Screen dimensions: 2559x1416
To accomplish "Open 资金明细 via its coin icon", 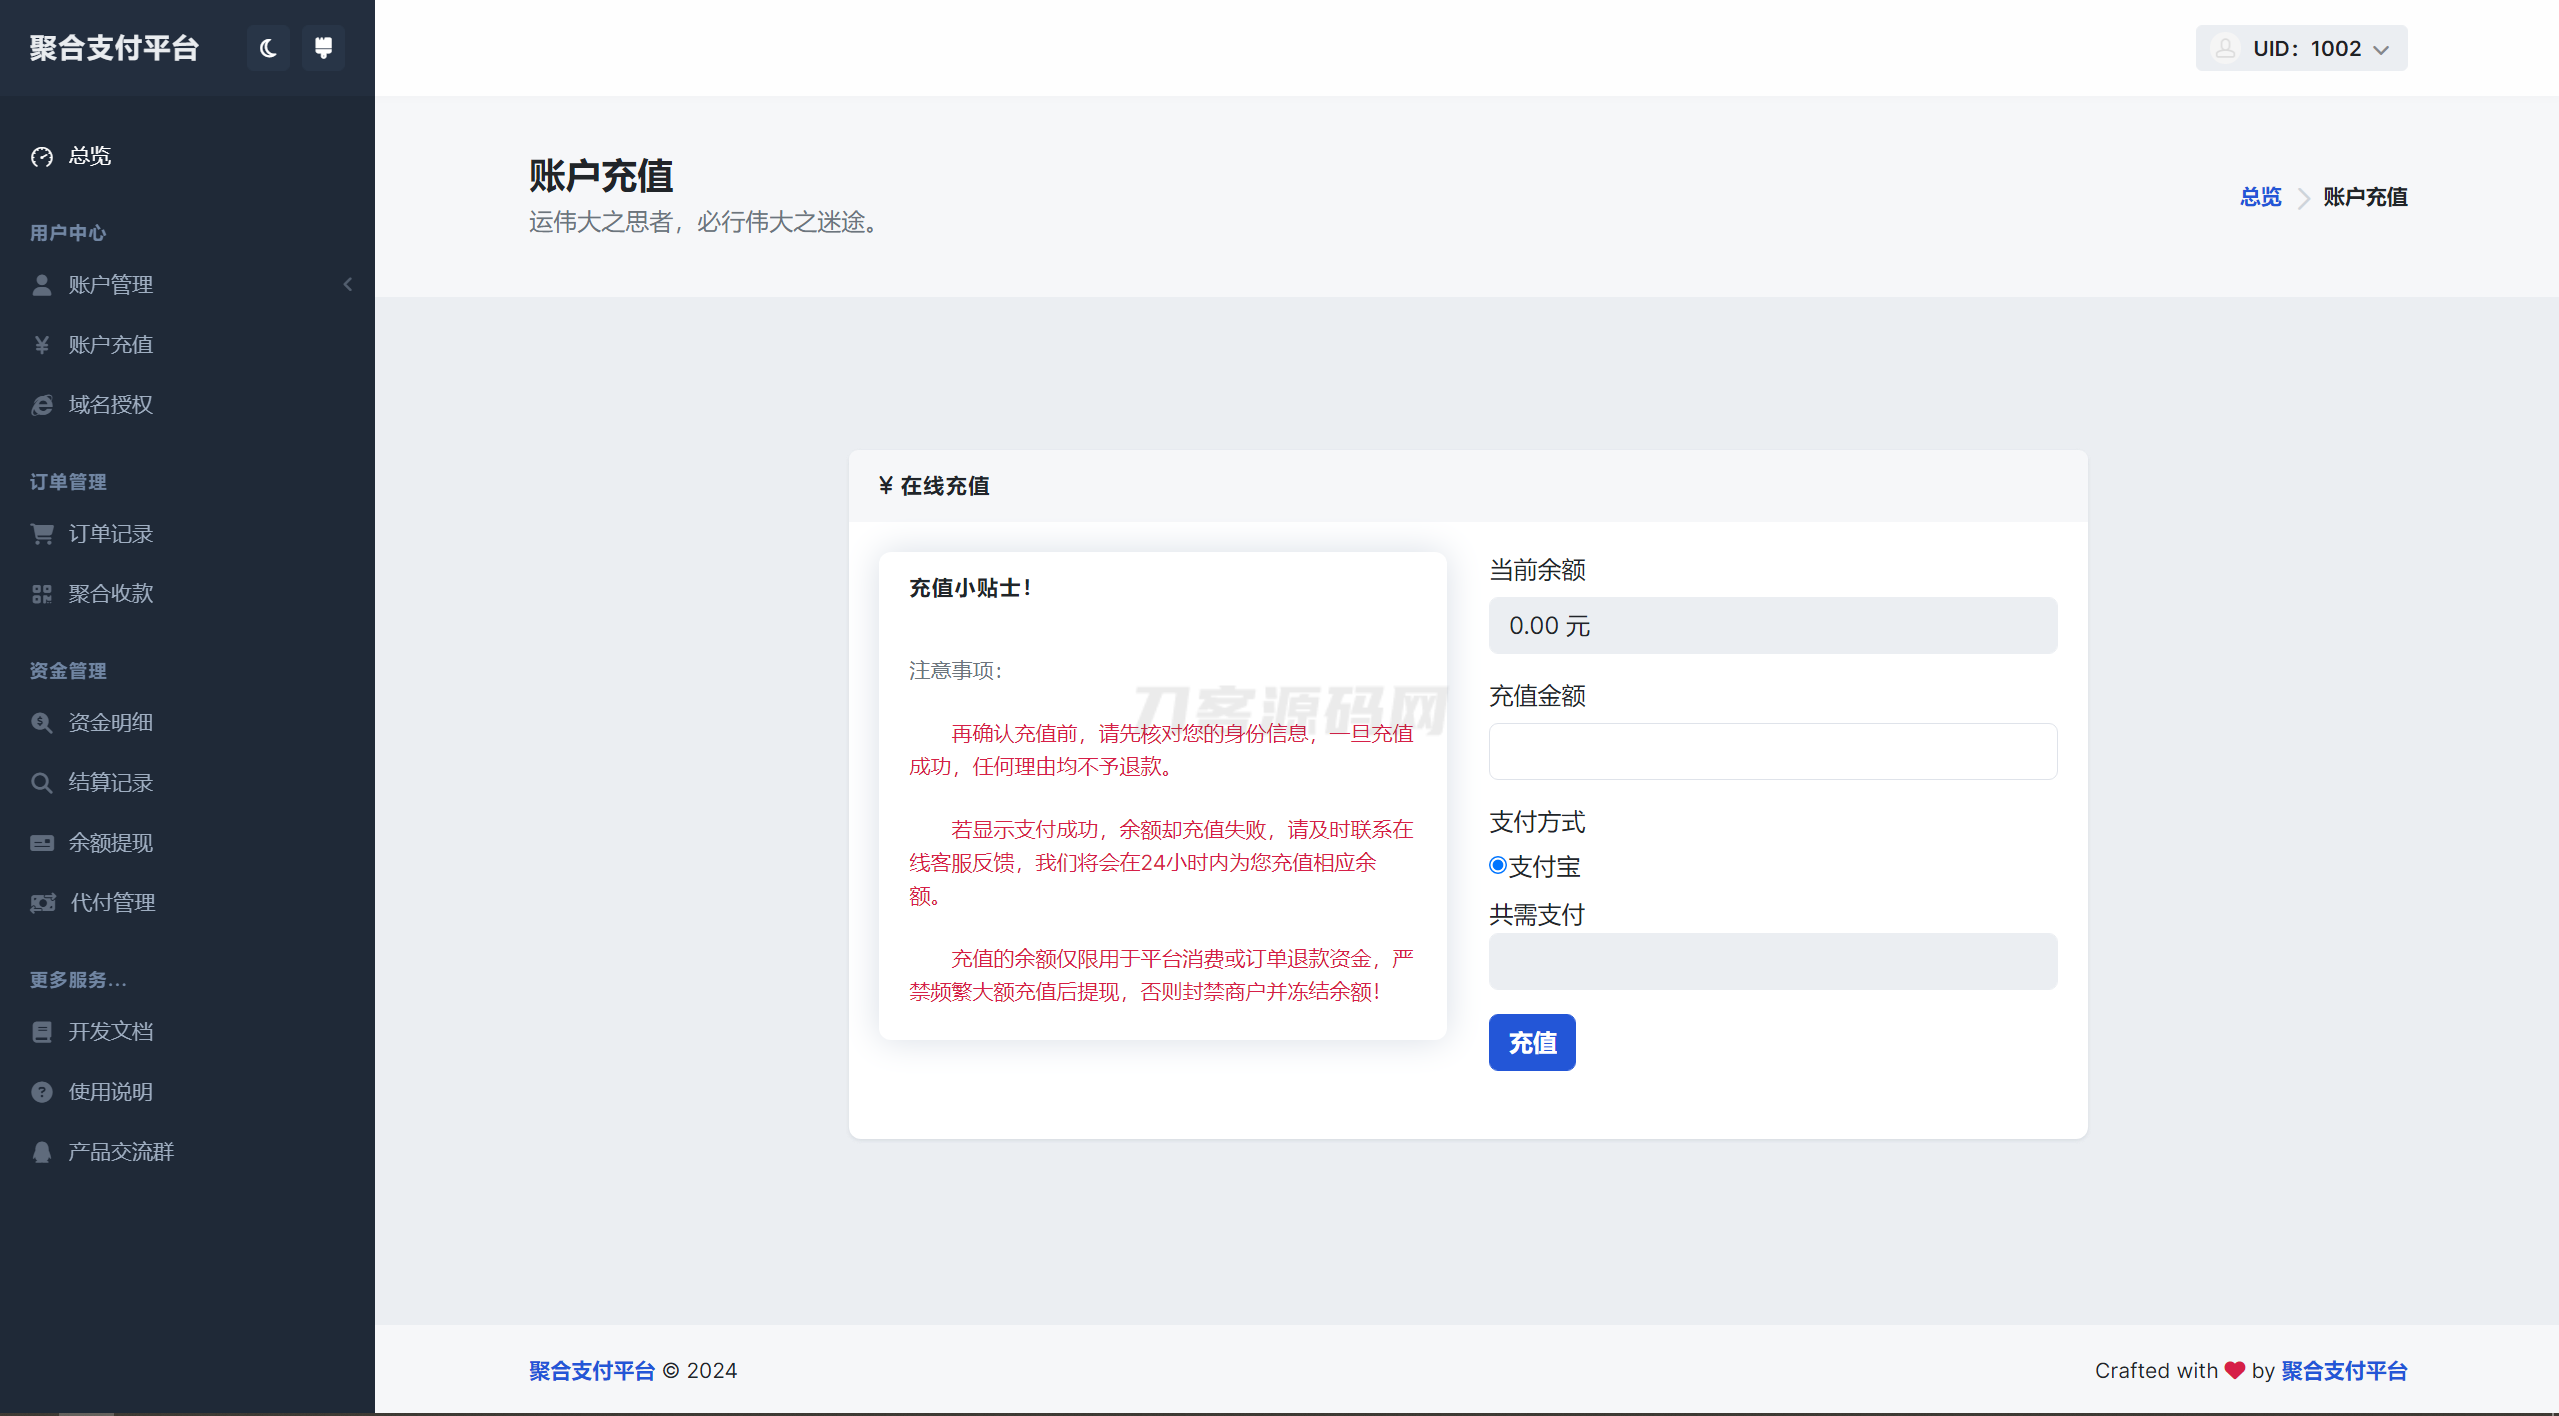I will pyautogui.click(x=41, y=722).
